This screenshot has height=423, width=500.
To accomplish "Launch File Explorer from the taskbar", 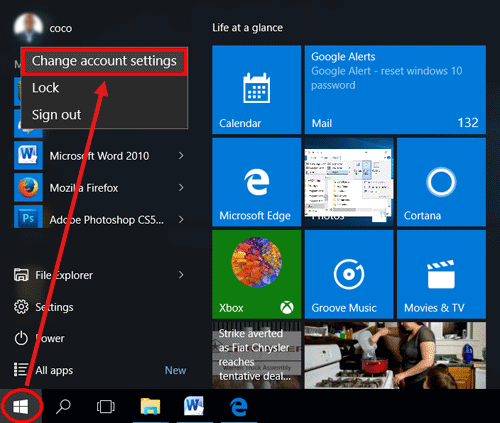I will (x=150, y=406).
